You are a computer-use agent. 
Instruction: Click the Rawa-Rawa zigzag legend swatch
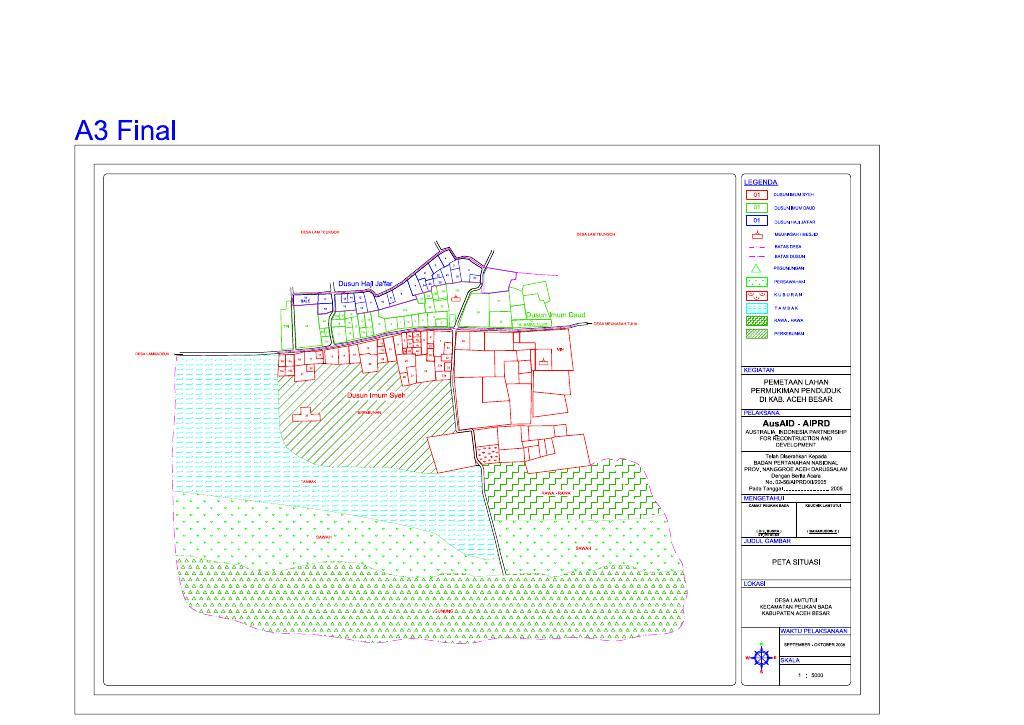pos(757,321)
